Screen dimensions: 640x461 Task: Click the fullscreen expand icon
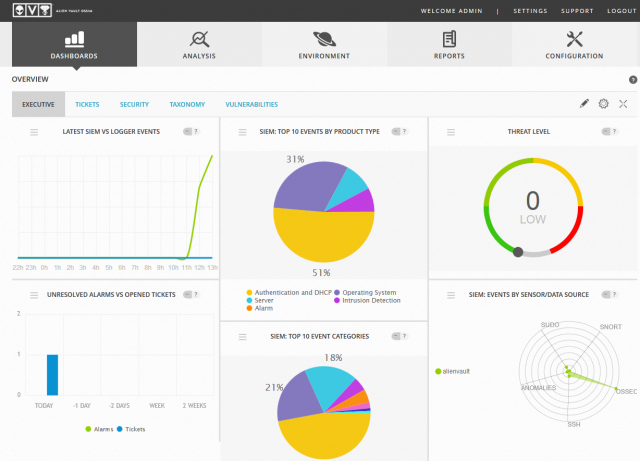(x=623, y=104)
